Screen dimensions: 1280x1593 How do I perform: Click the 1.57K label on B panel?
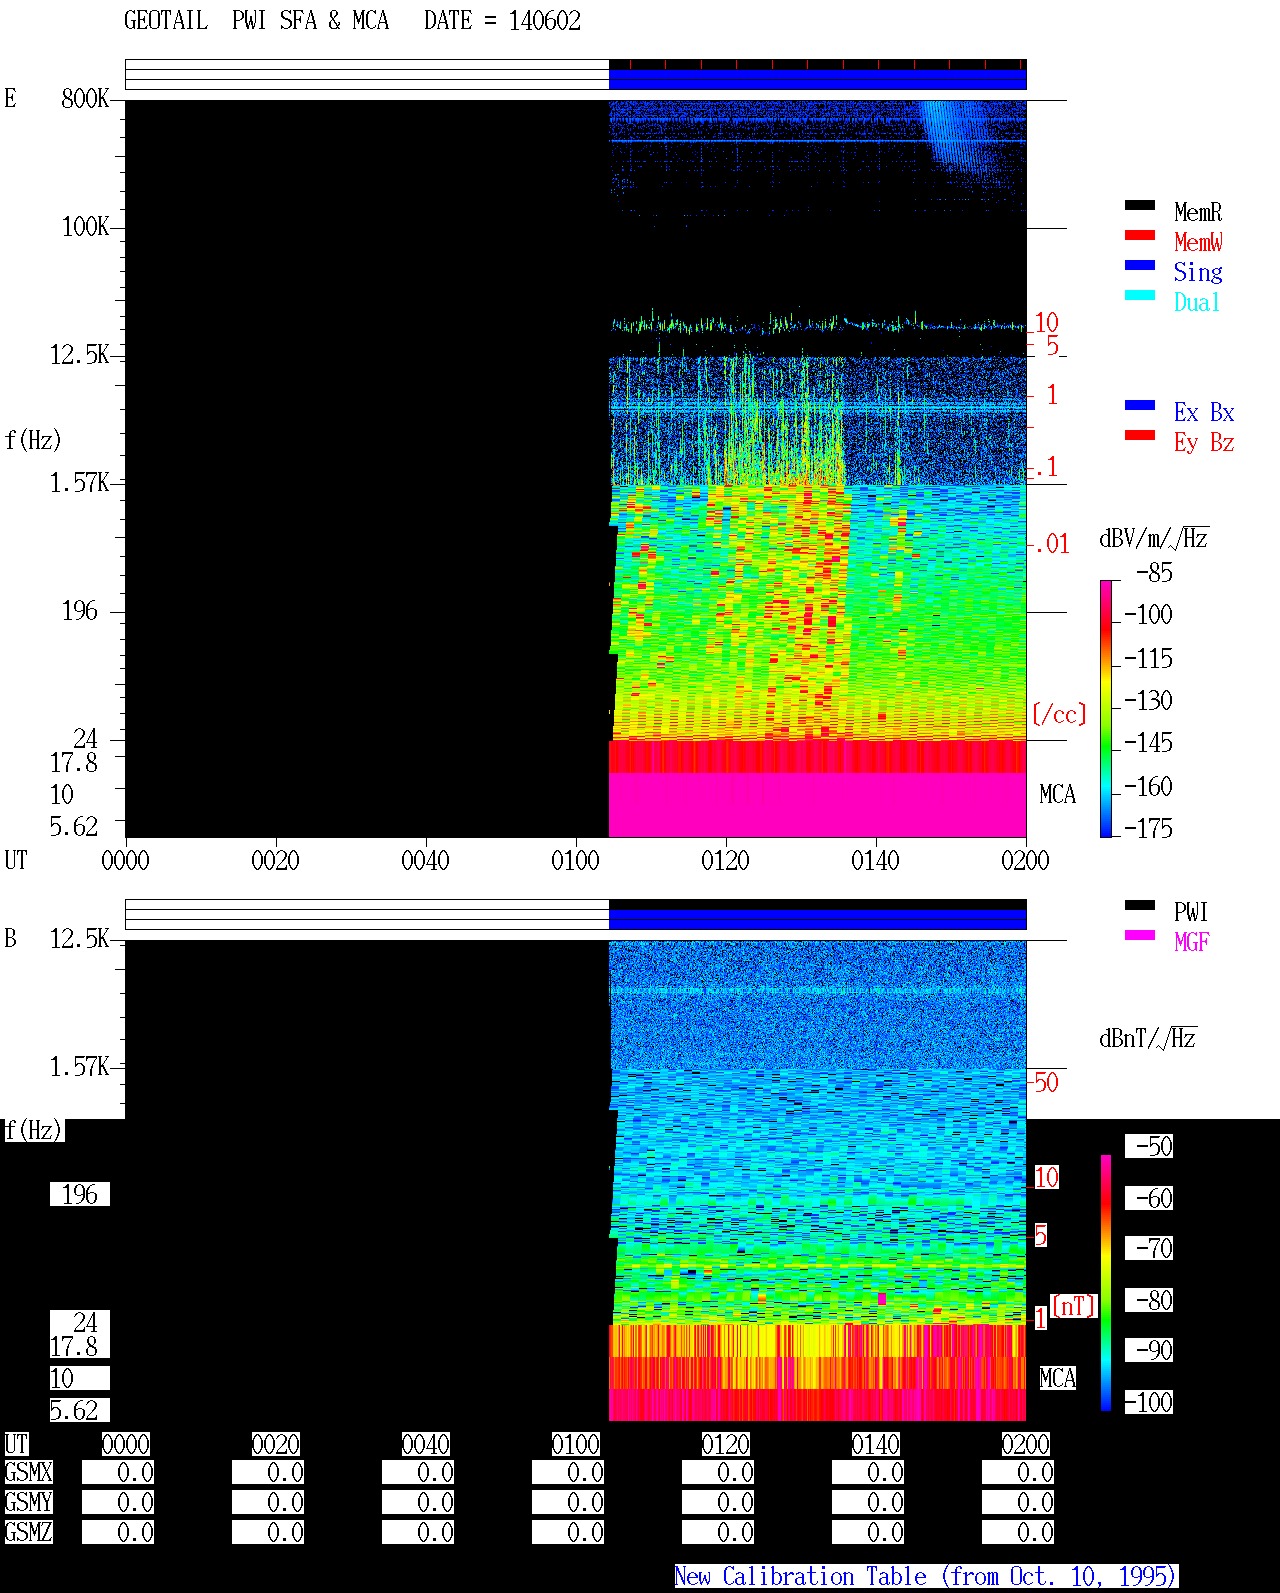click(80, 1066)
